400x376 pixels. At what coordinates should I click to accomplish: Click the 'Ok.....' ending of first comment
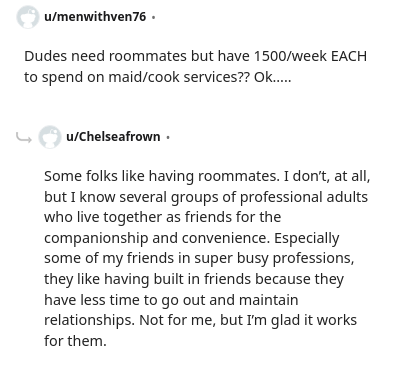[273, 77]
